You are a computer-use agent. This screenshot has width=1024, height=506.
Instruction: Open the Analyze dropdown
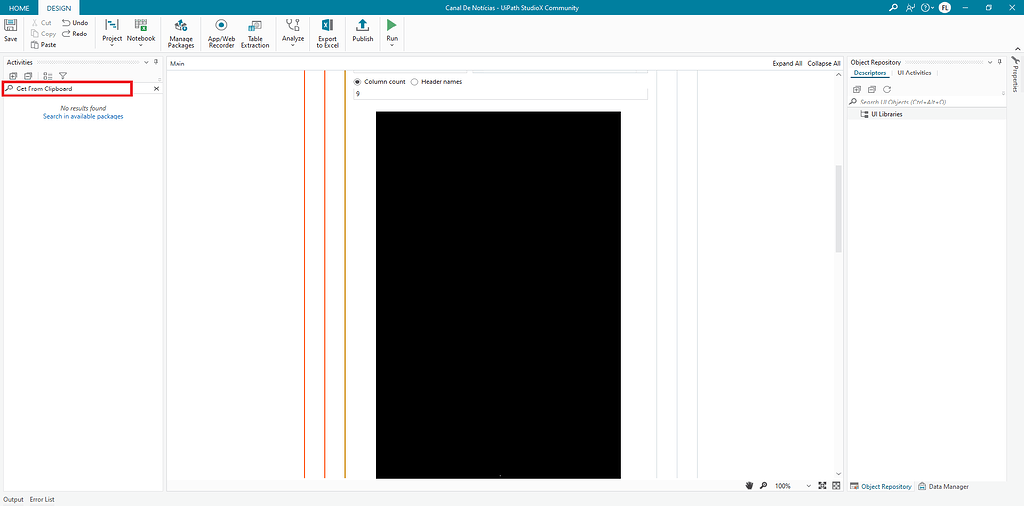pos(293,33)
